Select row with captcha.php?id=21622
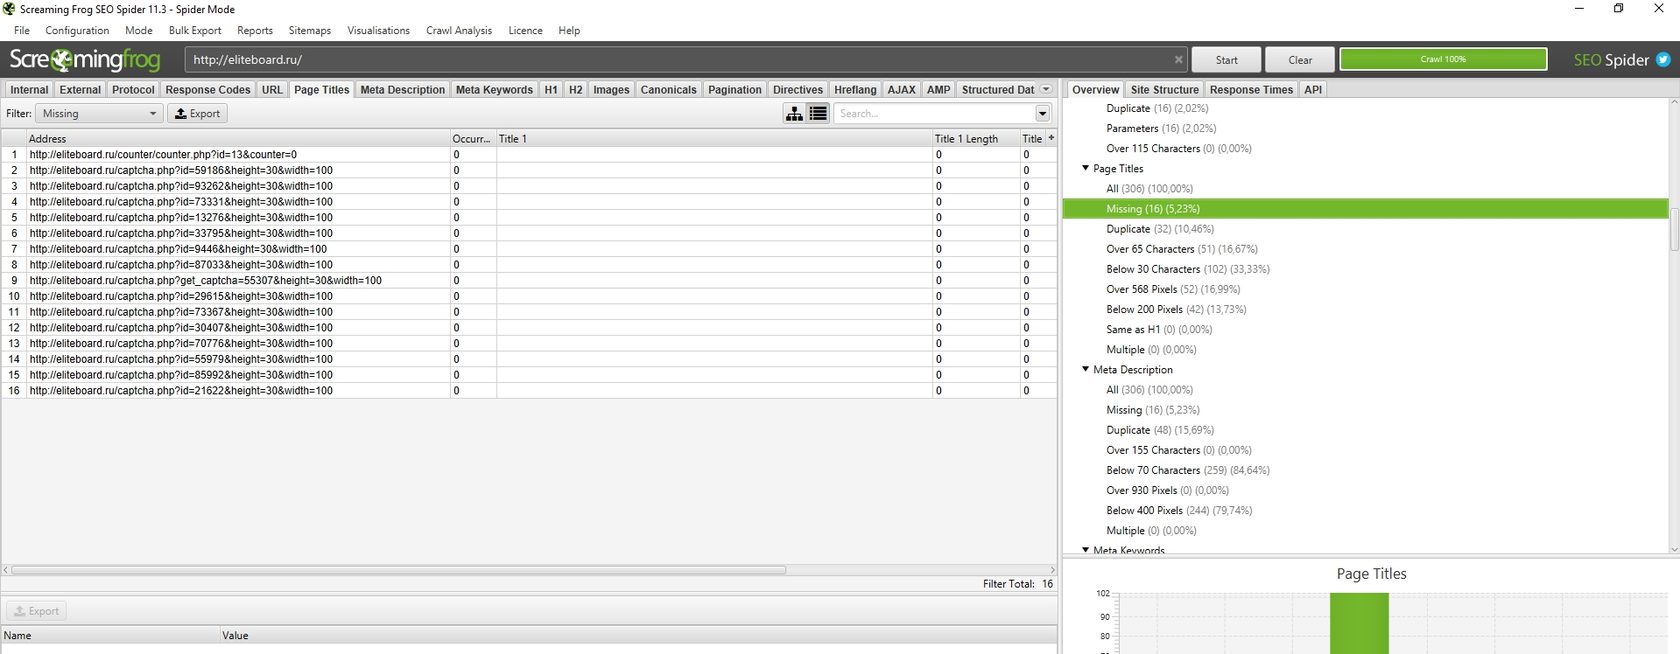 (x=528, y=391)
